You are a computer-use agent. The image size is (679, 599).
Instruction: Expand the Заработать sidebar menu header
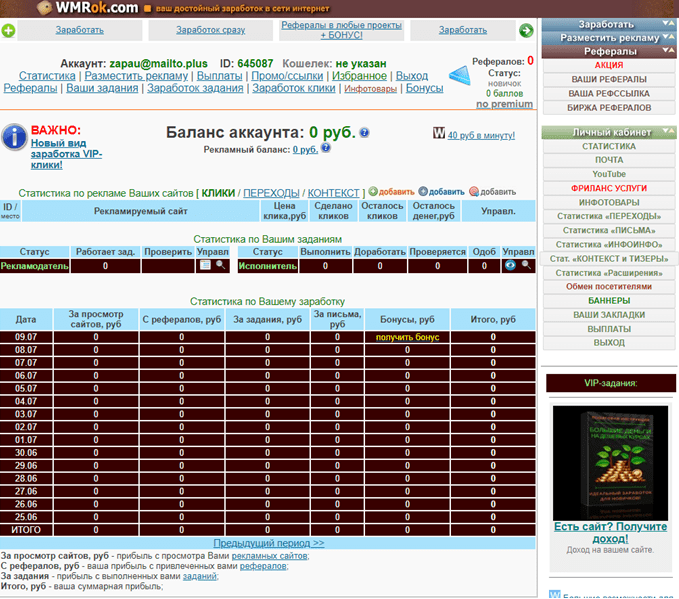coord(668,23)
